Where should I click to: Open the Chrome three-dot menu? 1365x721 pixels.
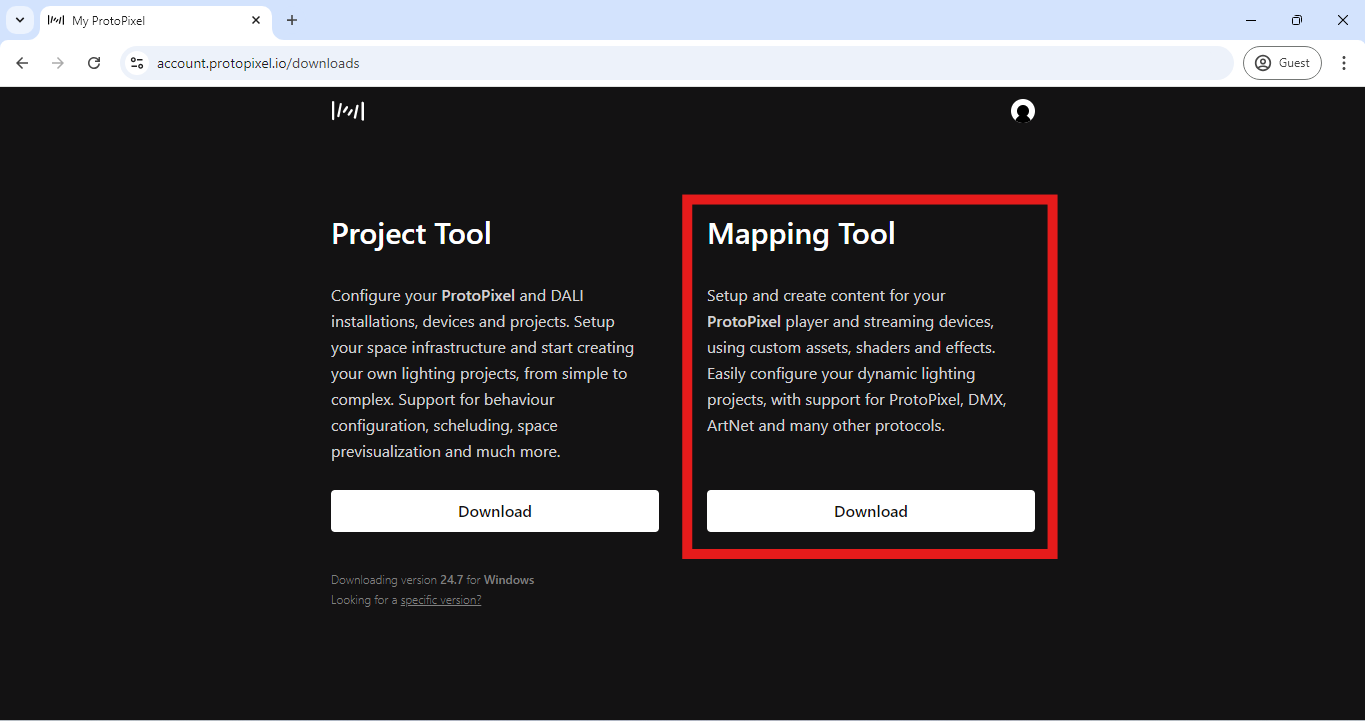[1344, 62]
